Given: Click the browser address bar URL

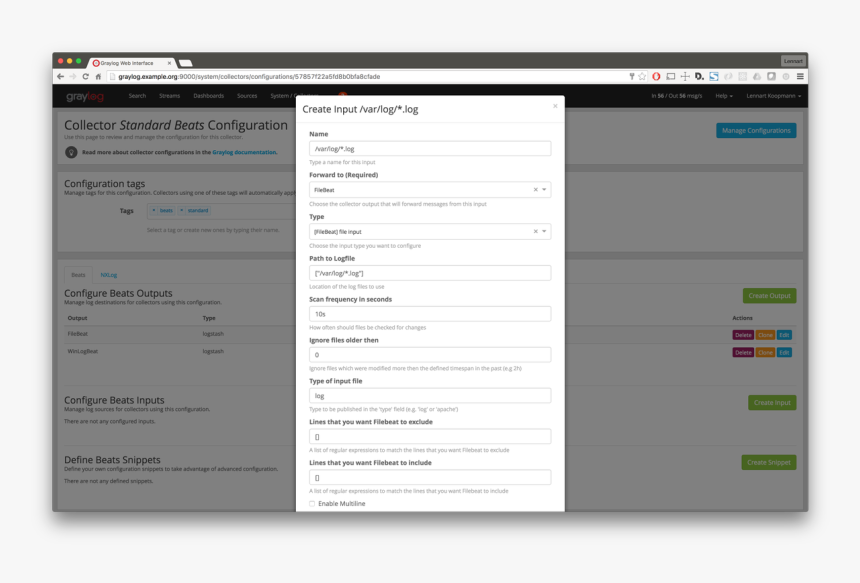Looking at the screenshot, I should point(249,77).
